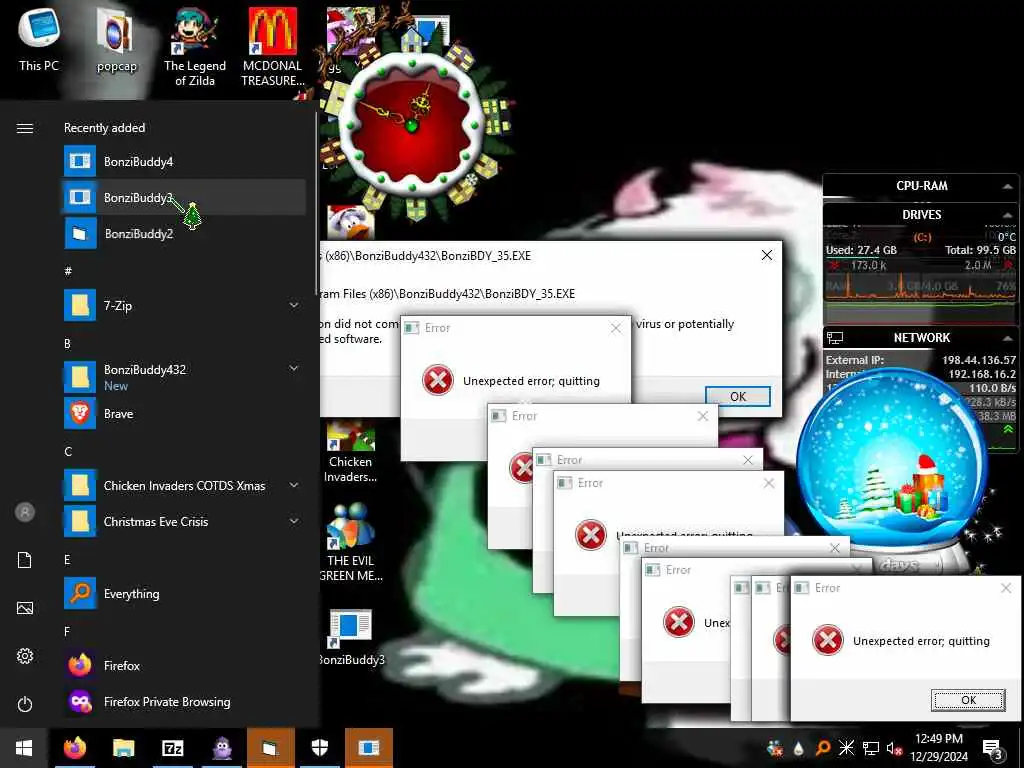Expand the 7-Zip folder

tap(294, 305)
